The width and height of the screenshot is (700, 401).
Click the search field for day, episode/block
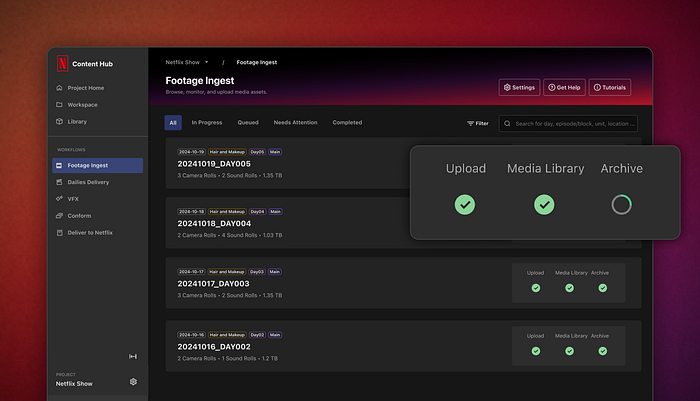(x=568, y=123)
